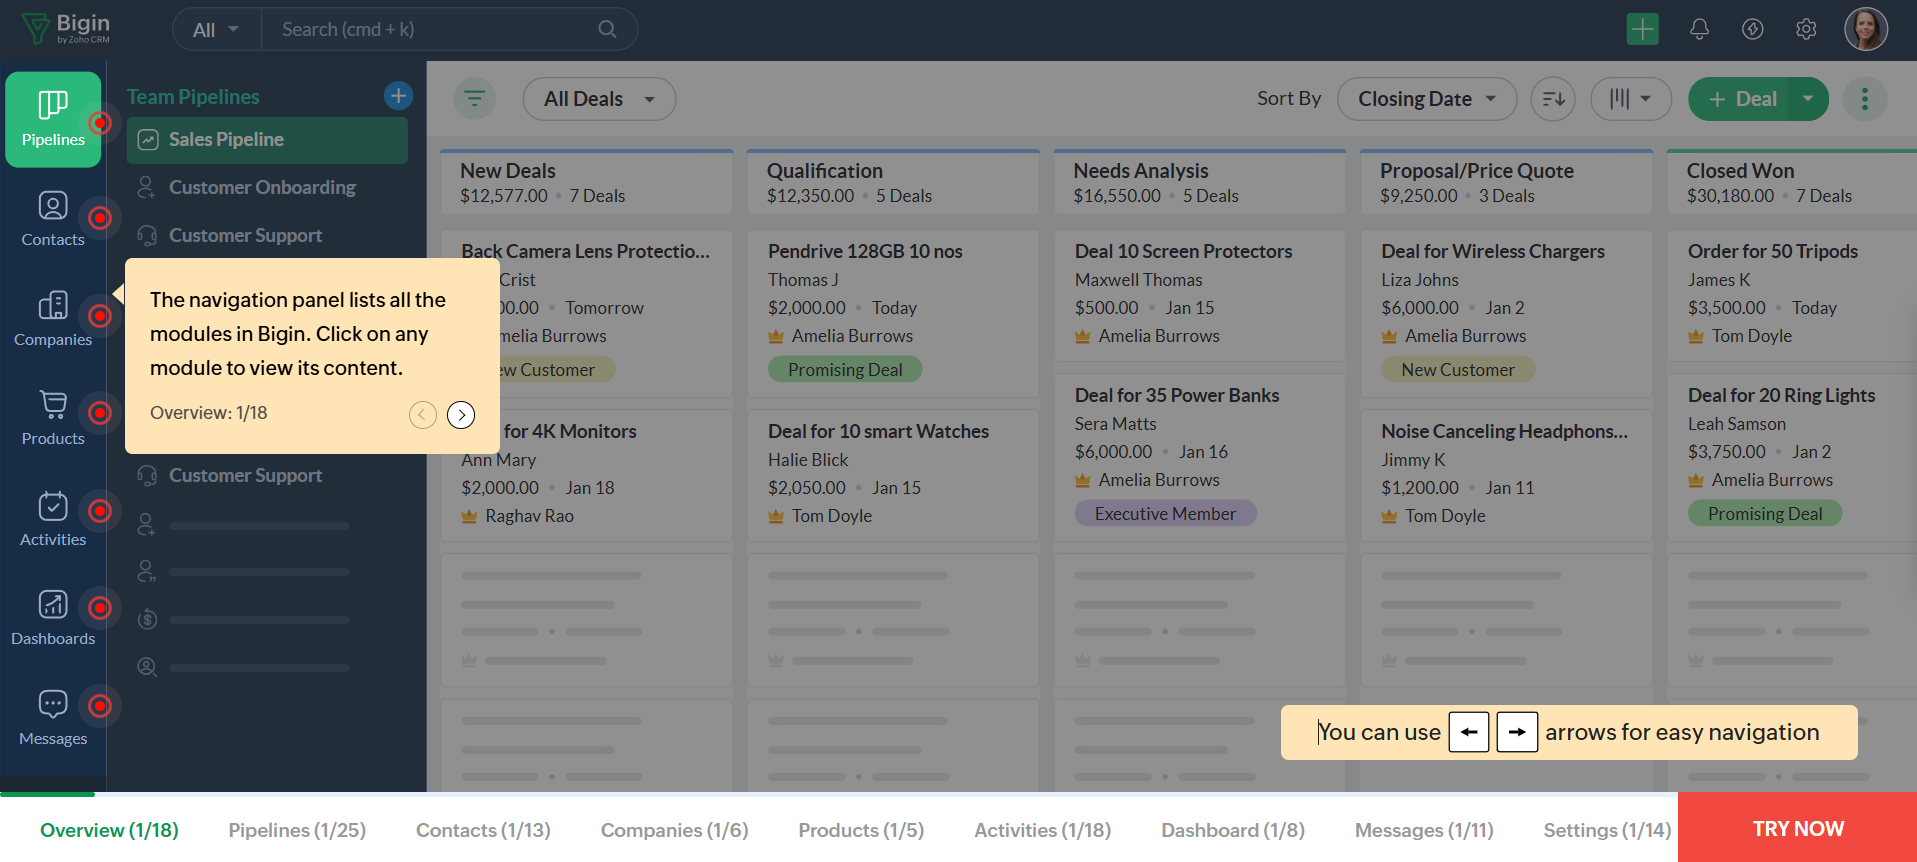The image size is (1917, 862).
Task: Open the notifications bell
Action: pos(1699,29)
